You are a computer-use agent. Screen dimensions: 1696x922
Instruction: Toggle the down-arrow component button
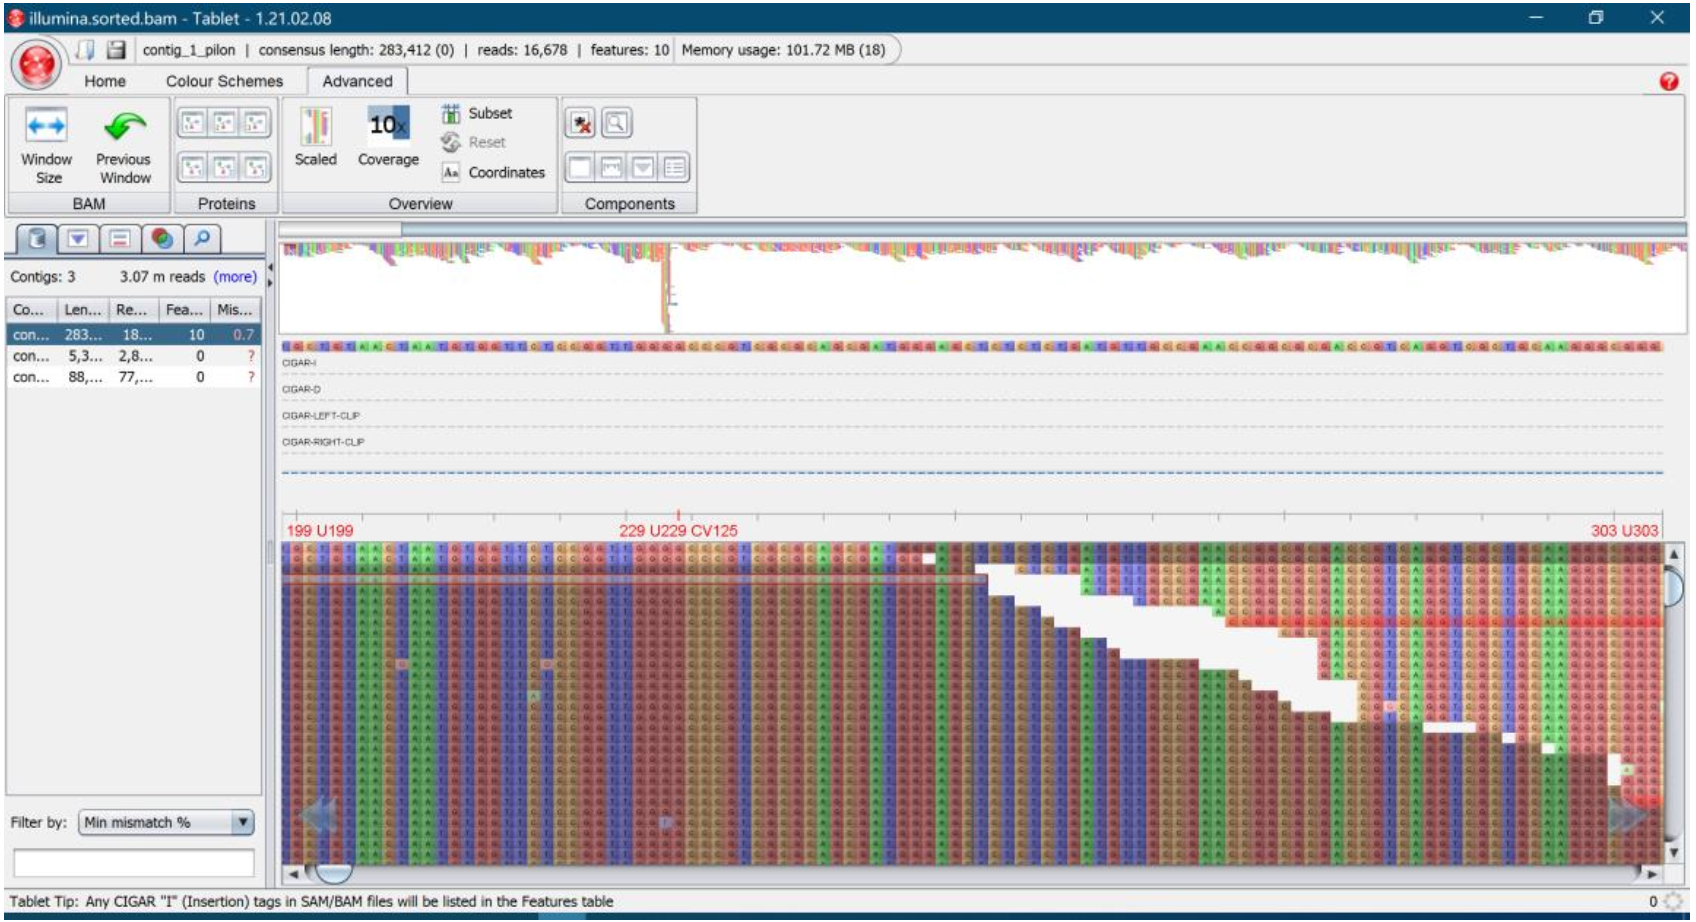point(643,167)
